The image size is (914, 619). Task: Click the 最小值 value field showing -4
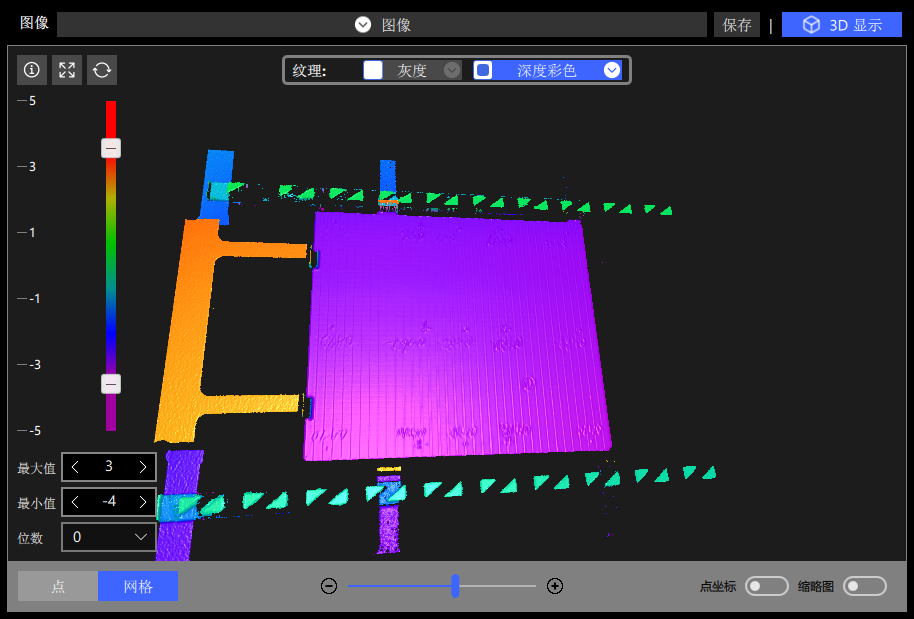pos(109,502)
